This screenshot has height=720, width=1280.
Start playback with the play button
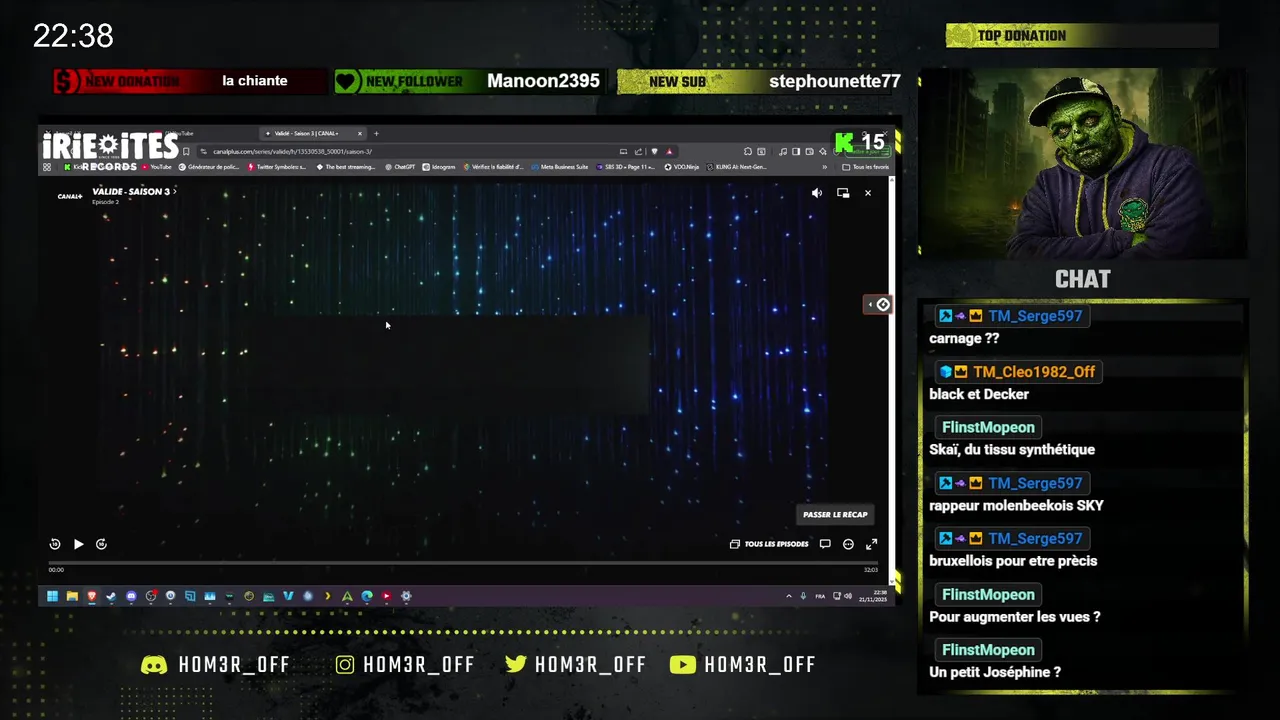[78, 544]
